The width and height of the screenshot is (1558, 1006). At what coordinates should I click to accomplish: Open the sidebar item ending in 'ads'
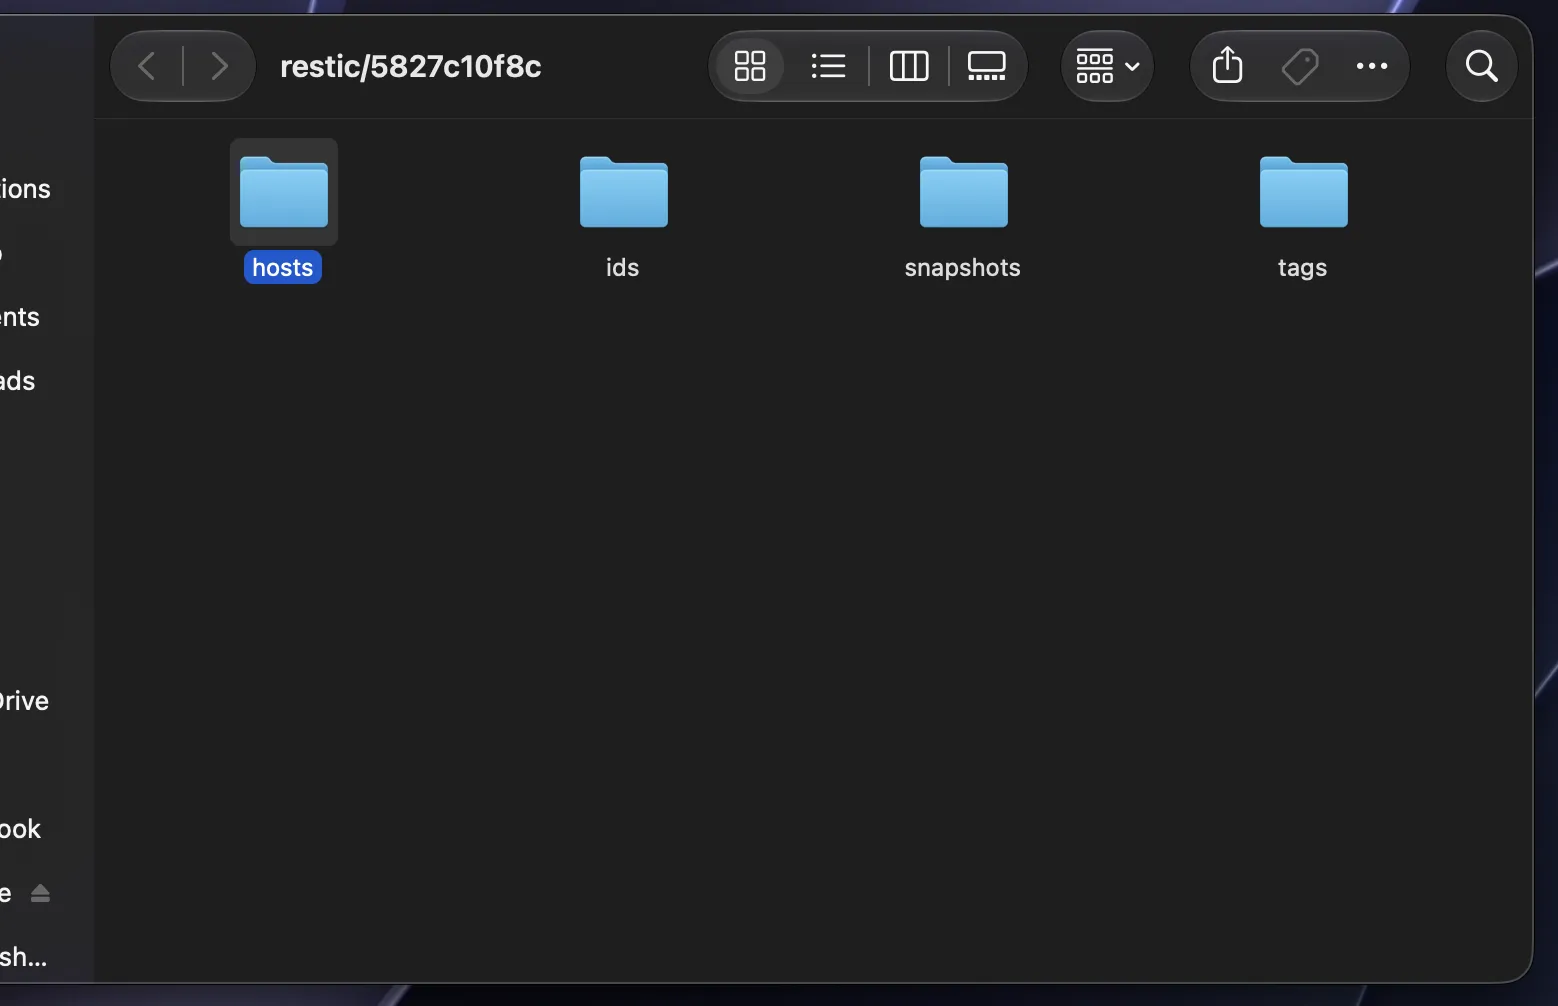coord(18,381)
